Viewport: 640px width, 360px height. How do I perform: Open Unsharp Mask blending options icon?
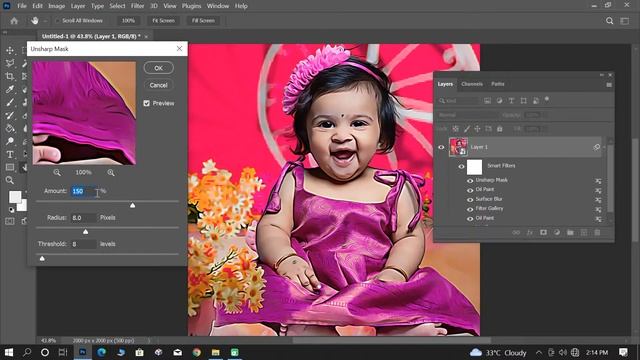tap(598, 181)
